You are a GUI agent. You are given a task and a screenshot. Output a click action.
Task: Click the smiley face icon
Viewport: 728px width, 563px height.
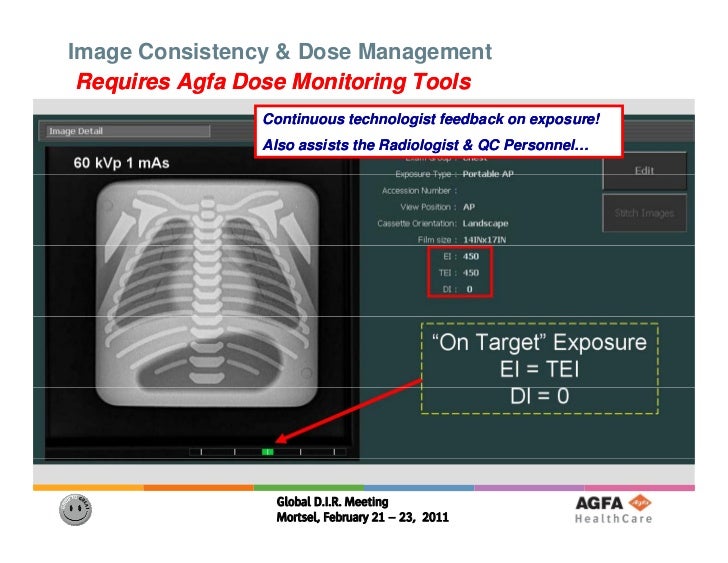point(75,509)
